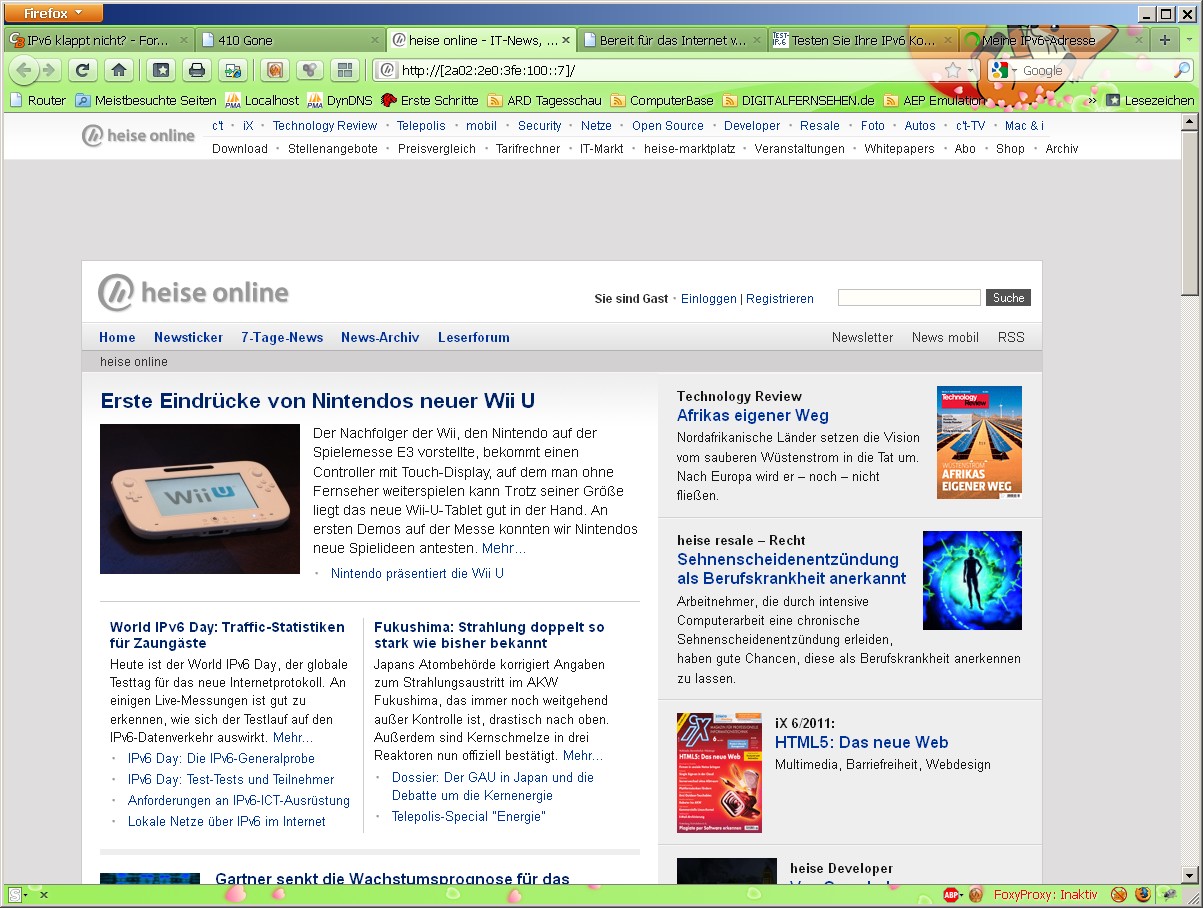Screen dimensions: 1203x908
Task: Go forward with the navigation forward arrow
Action: click(49, 70)
